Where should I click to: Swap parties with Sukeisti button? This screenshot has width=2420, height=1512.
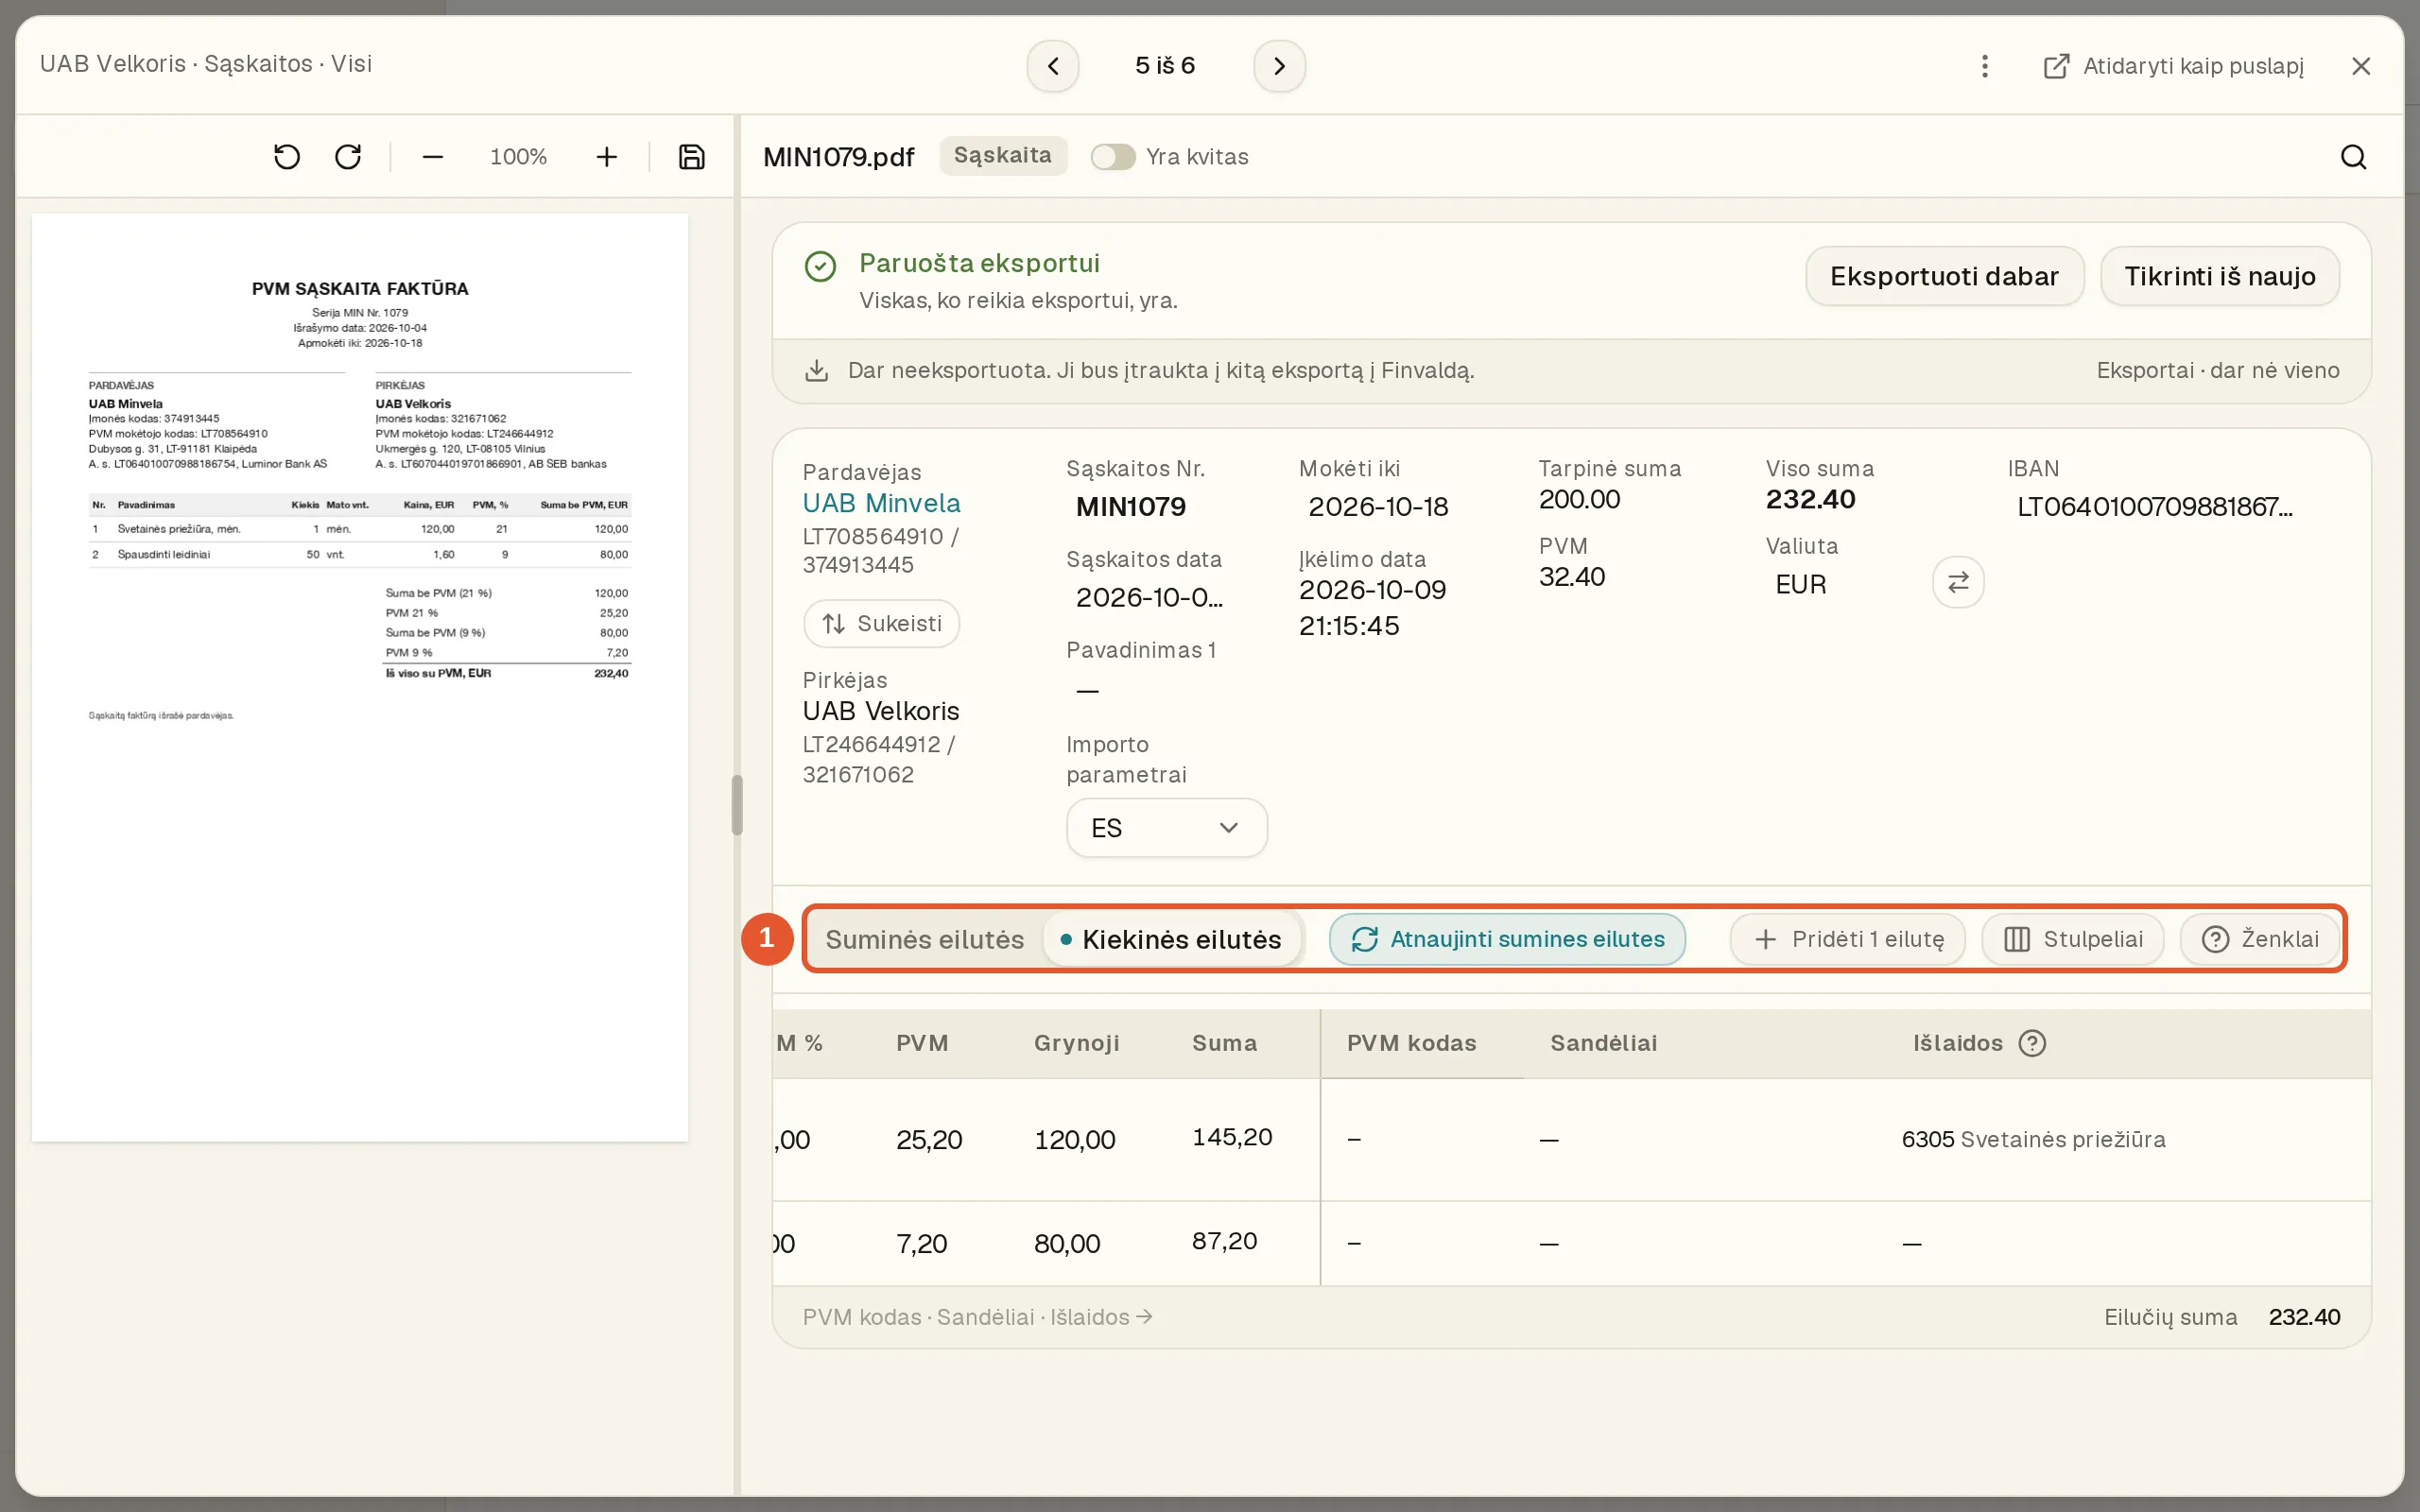click(881, 624)
